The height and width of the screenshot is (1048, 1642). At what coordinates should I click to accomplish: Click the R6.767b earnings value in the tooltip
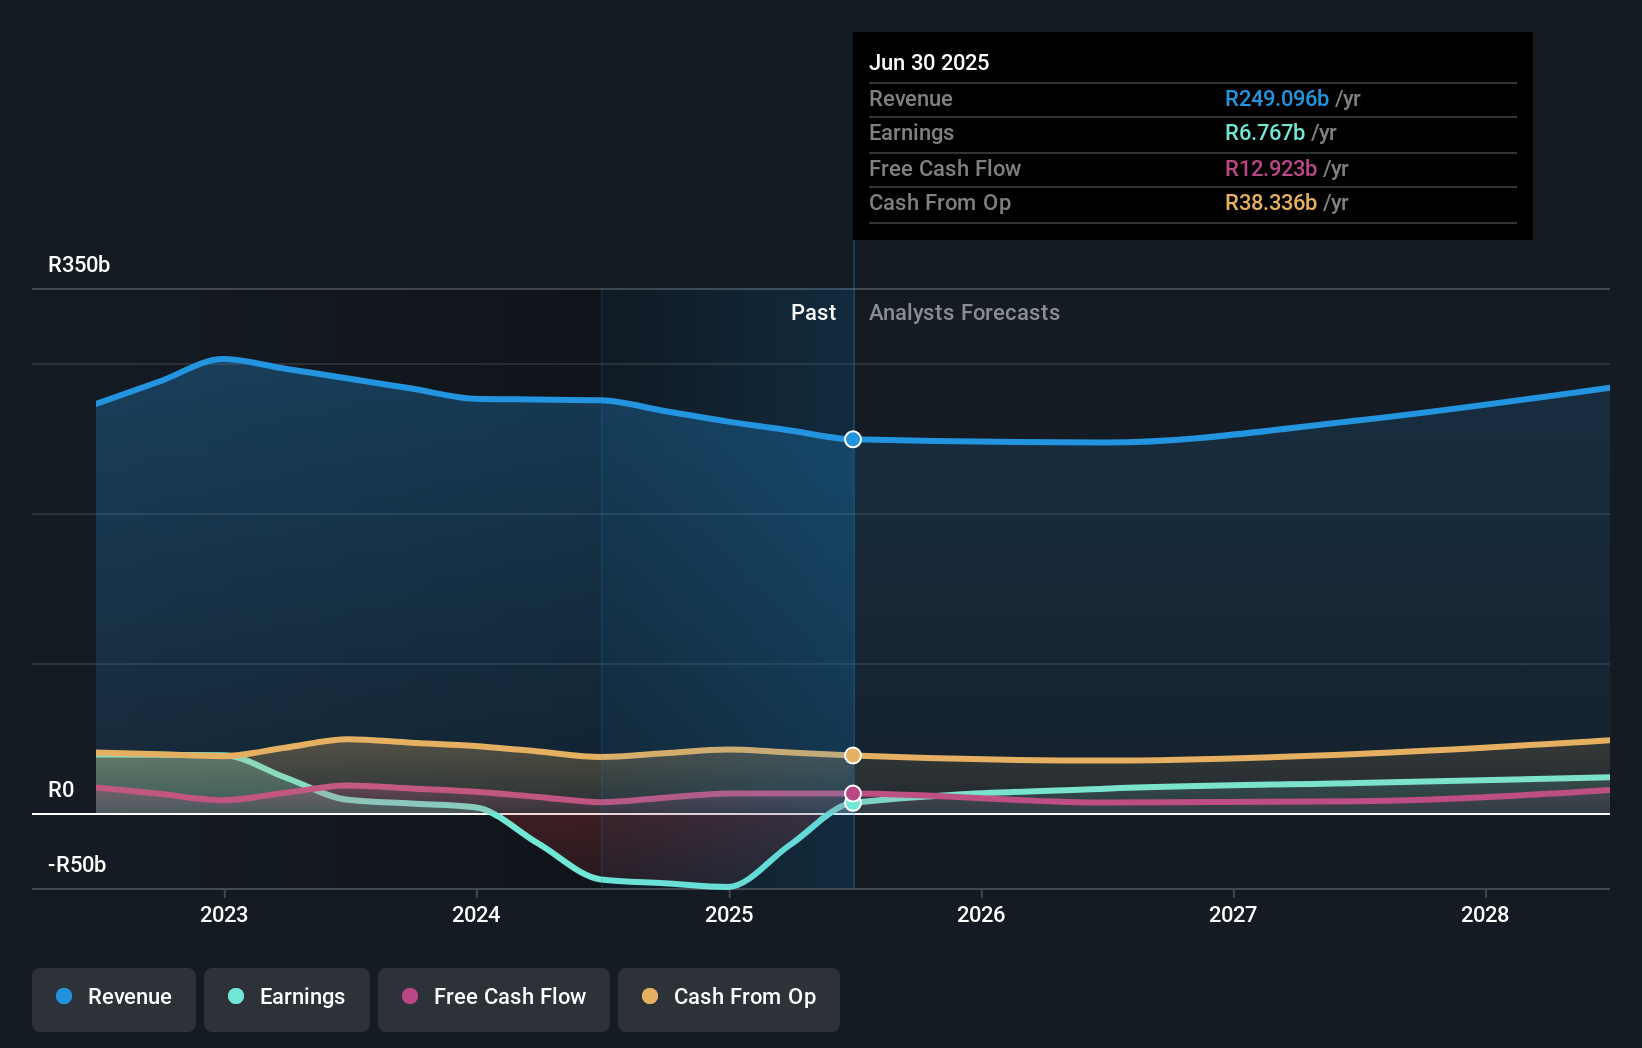pos(1264,132)
